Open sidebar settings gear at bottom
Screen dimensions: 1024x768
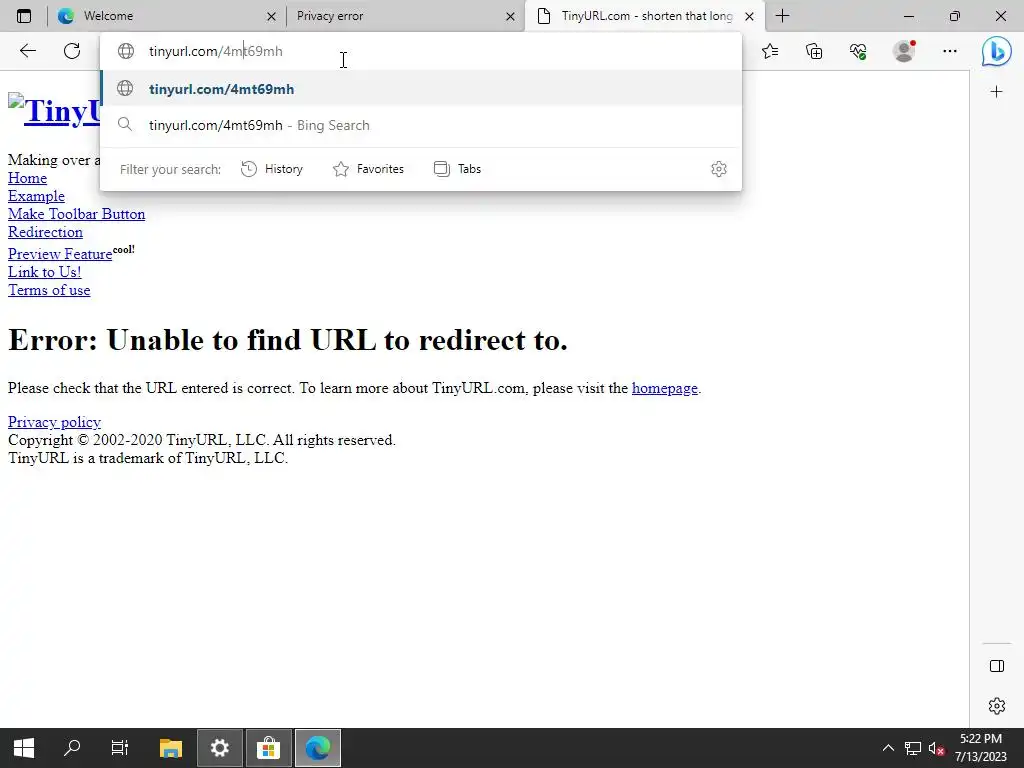(x=997, y=706)
